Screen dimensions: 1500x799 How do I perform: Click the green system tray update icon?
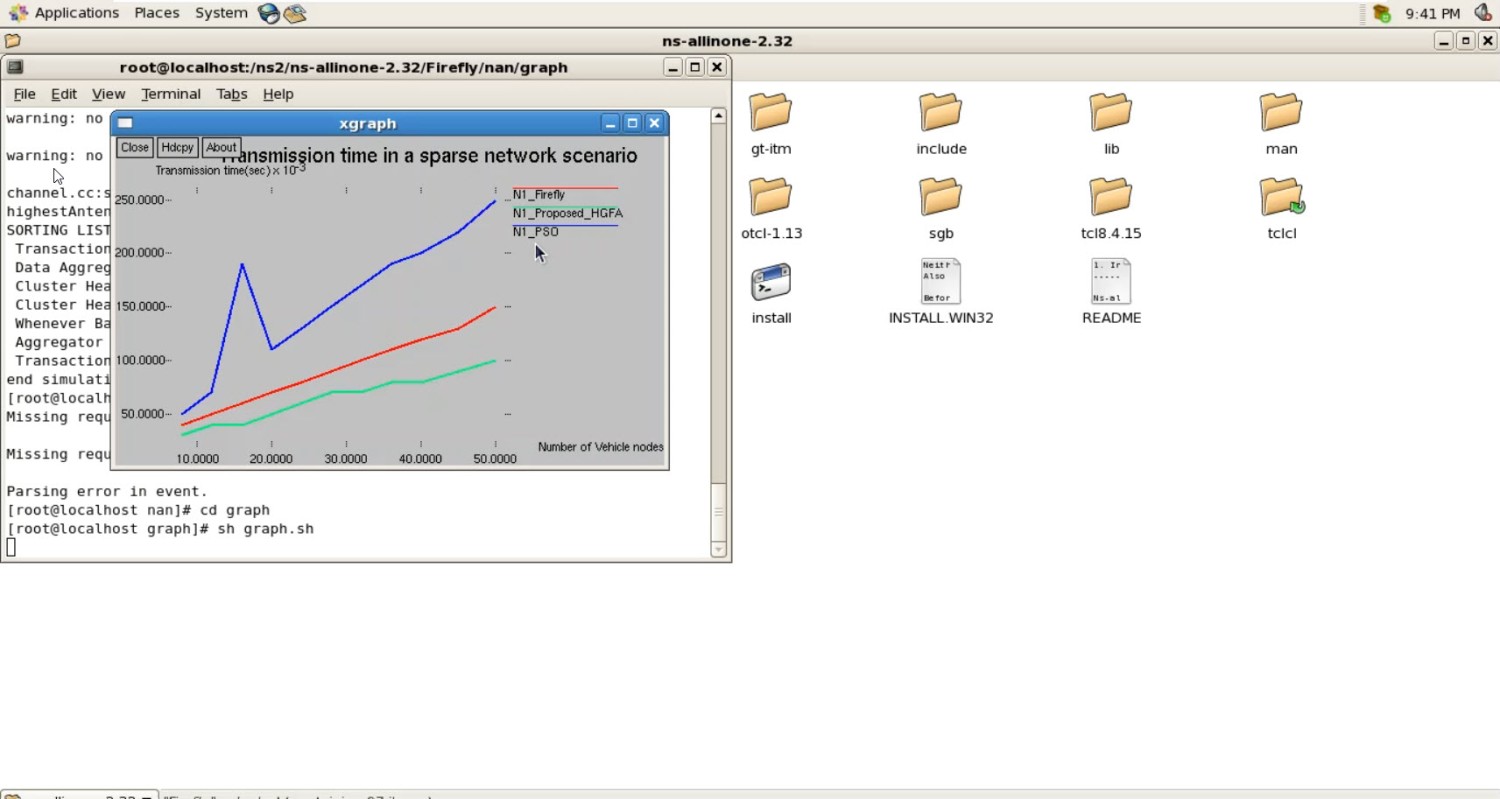click(1382, 13)
